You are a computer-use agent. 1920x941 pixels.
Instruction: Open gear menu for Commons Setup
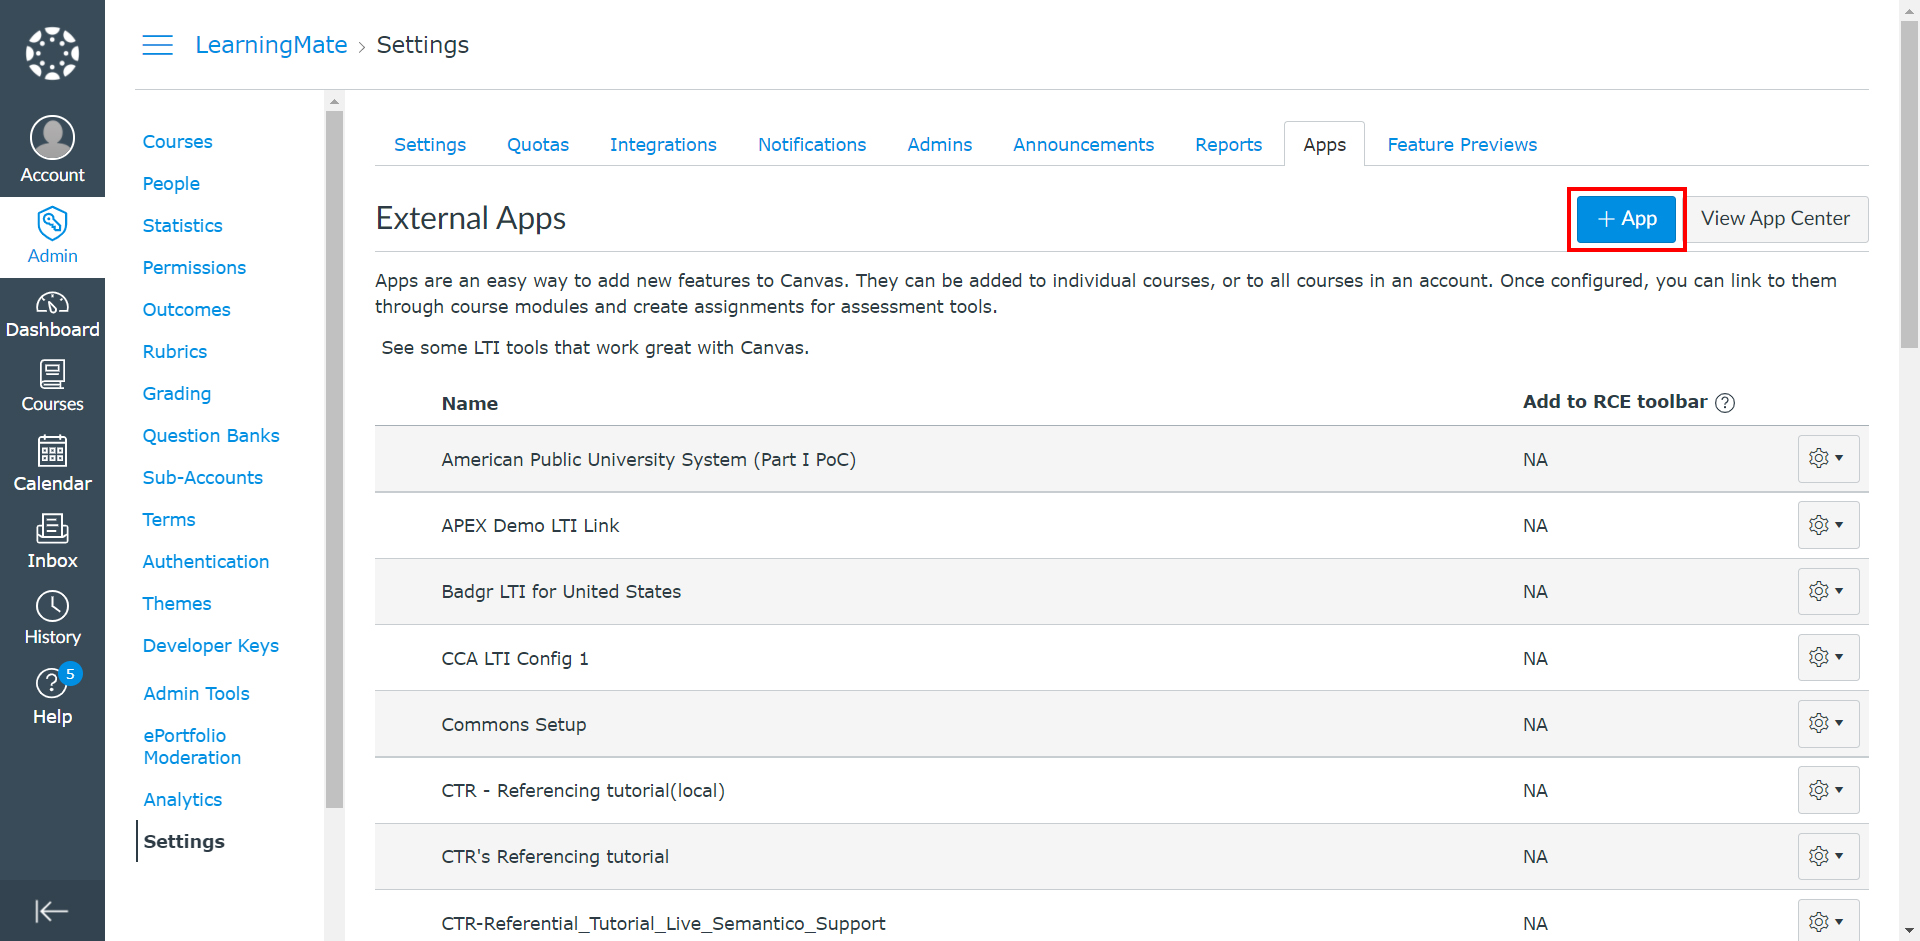[1828, 723]
